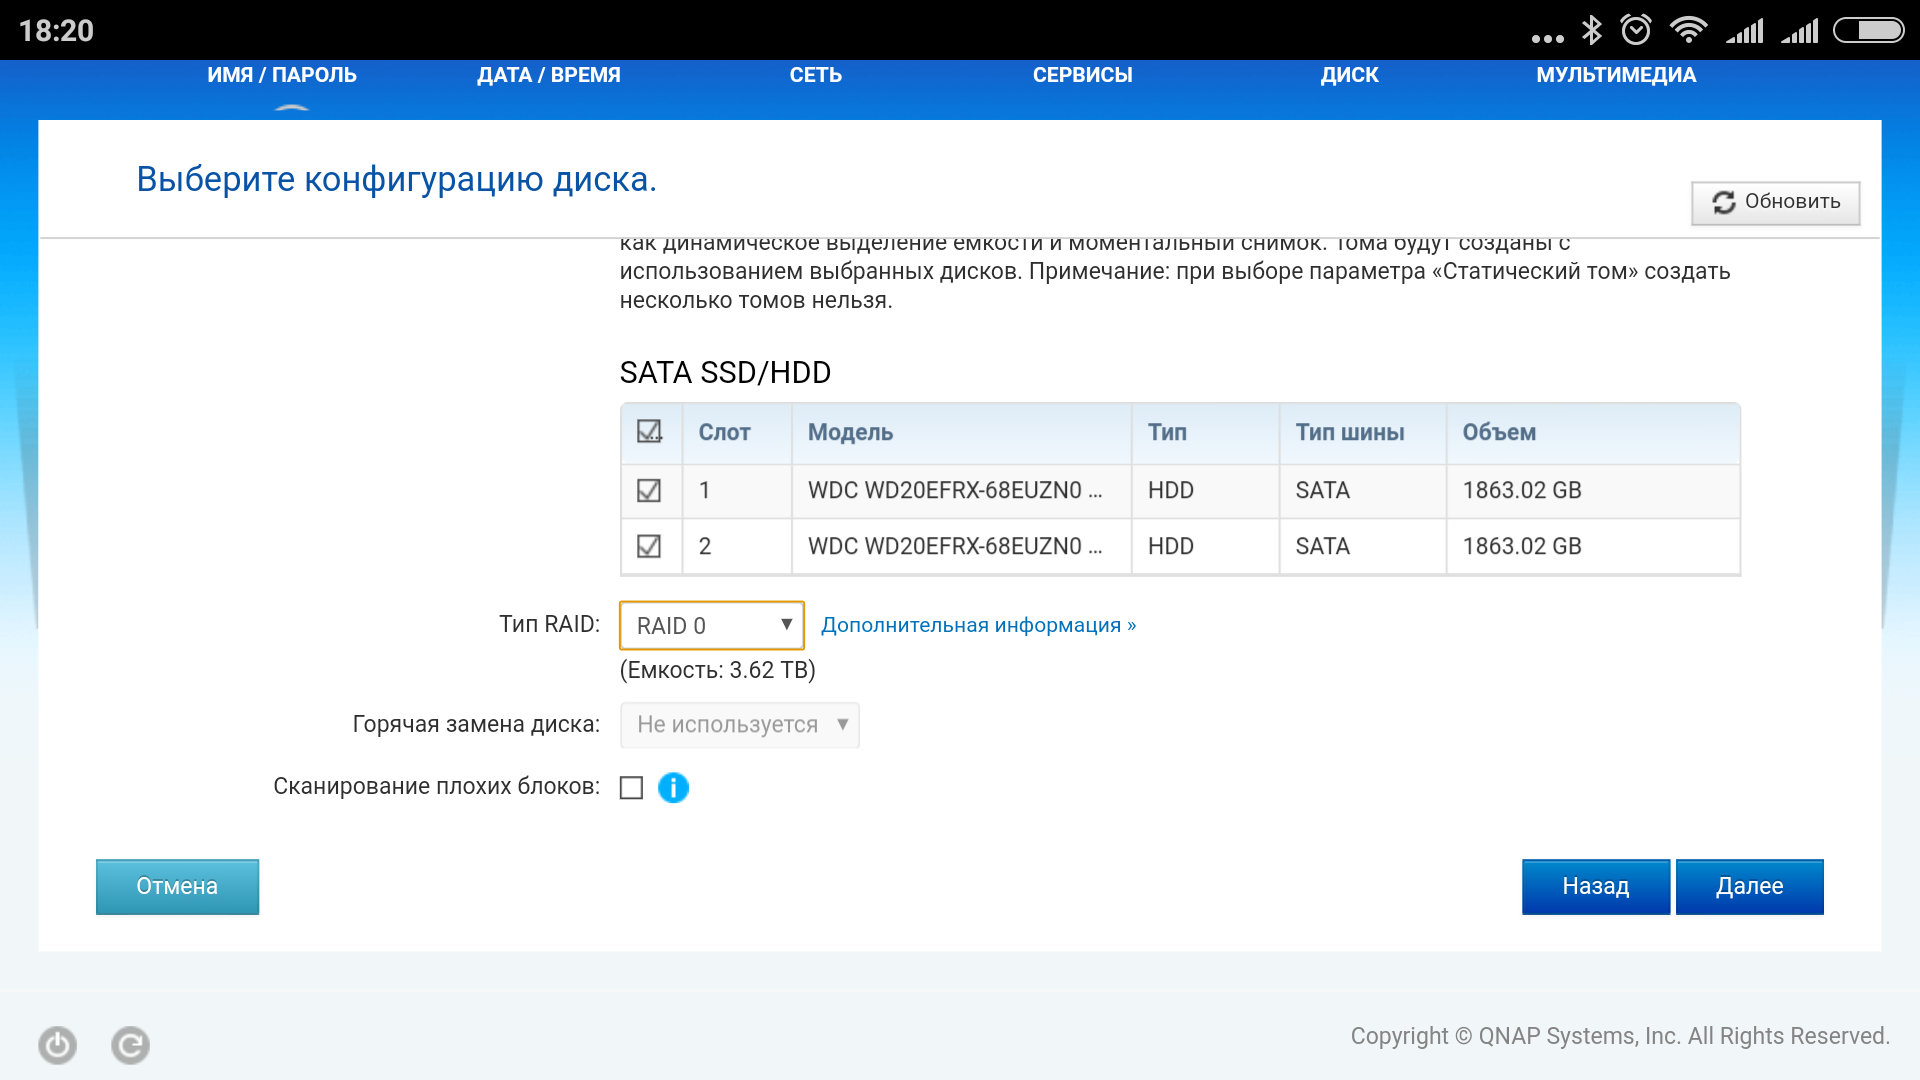The width and height of the screenshot is (1920, 1080).
Task: Open the Дополнительная информация link
Action: tap(977, 625)
